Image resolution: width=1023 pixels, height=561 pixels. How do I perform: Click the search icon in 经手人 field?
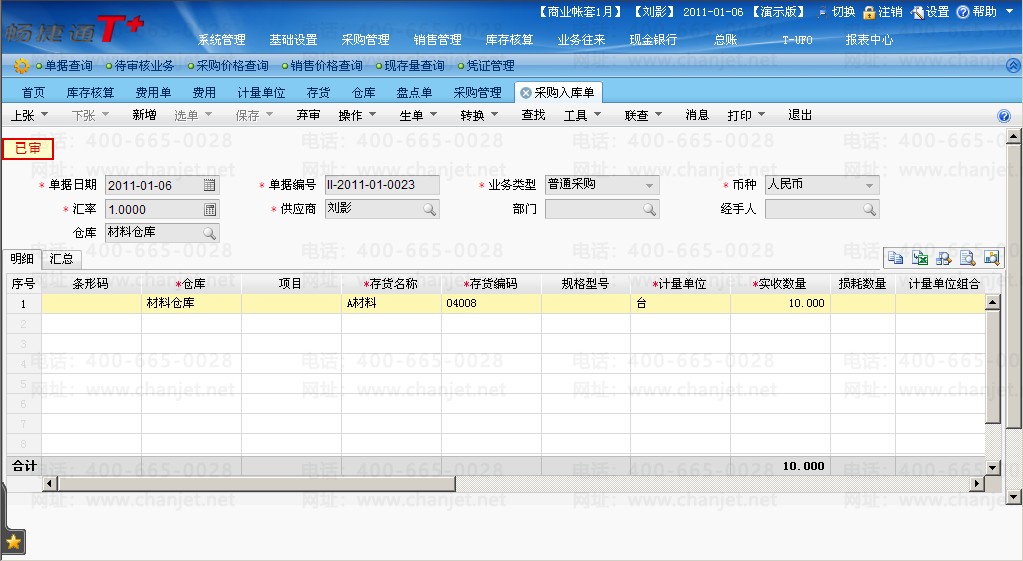pos(869,209)
